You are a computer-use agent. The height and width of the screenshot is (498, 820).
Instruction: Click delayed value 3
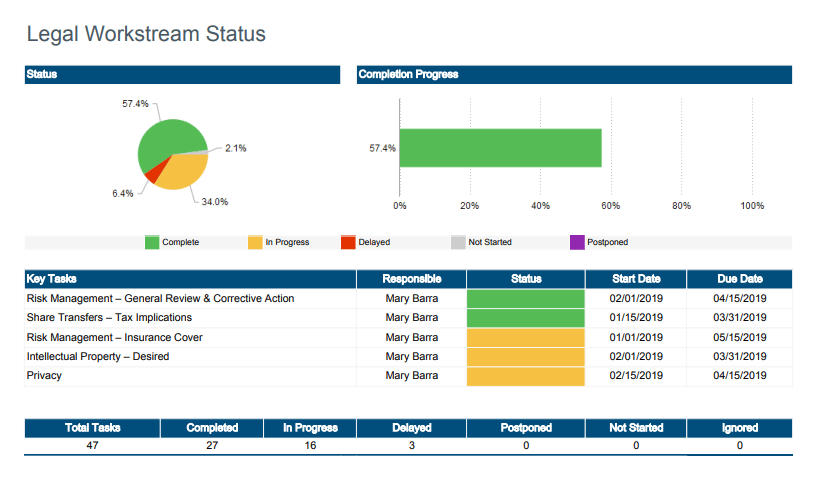tap(412, 446)
